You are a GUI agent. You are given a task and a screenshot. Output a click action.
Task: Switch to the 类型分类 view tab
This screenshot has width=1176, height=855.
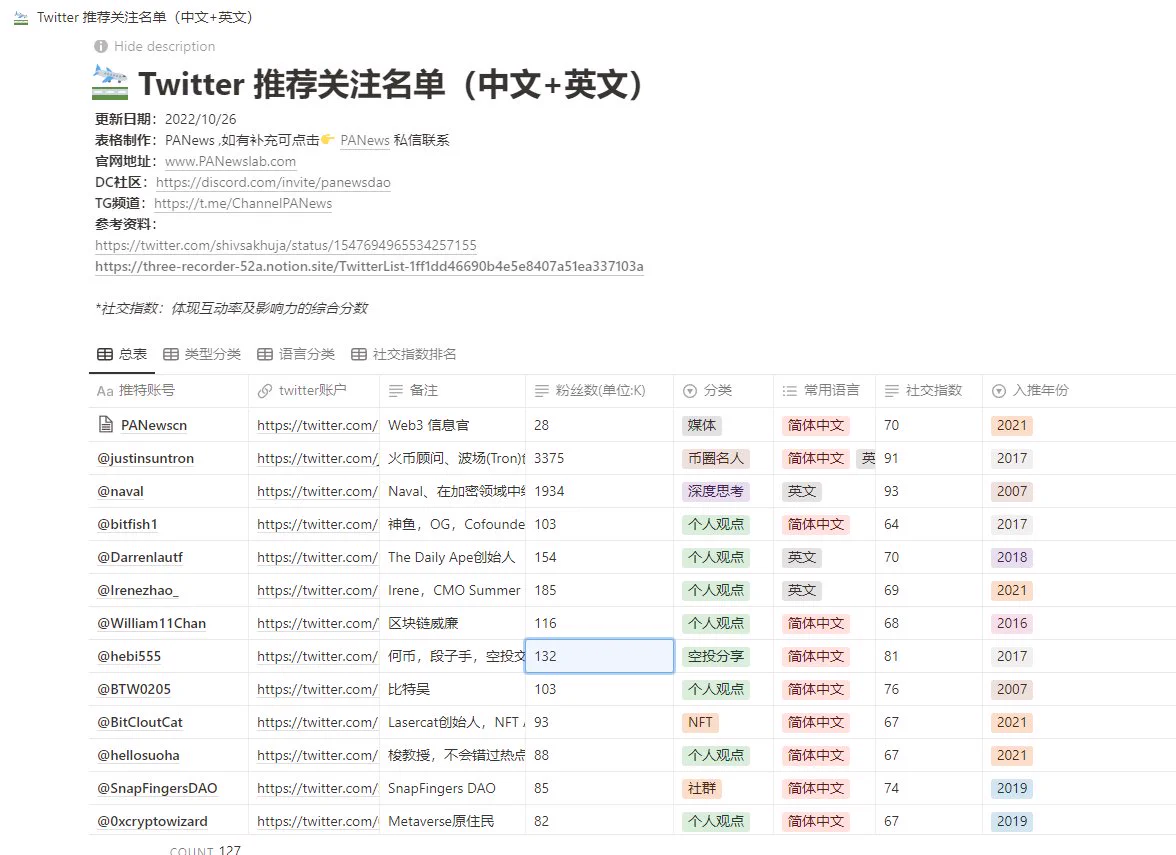(x=202, y=354)
